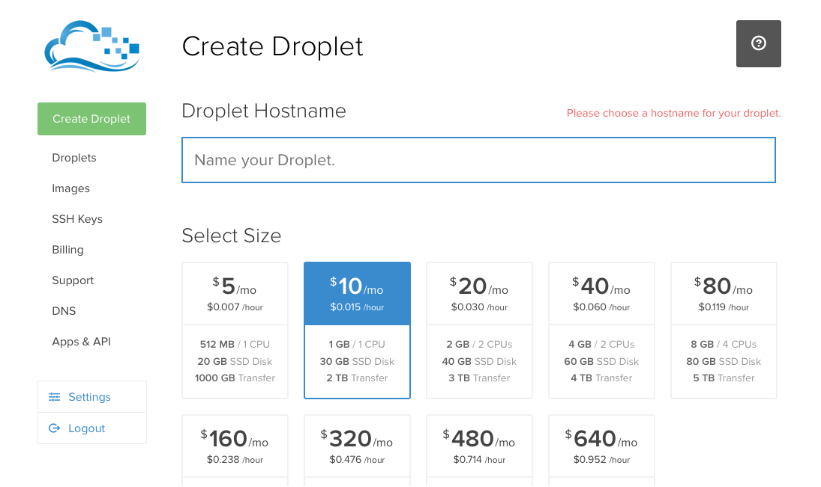This screenshot has width=821, height=487.
Task: Select the $160/mo droplet size
Action: (x=235, y=450)
